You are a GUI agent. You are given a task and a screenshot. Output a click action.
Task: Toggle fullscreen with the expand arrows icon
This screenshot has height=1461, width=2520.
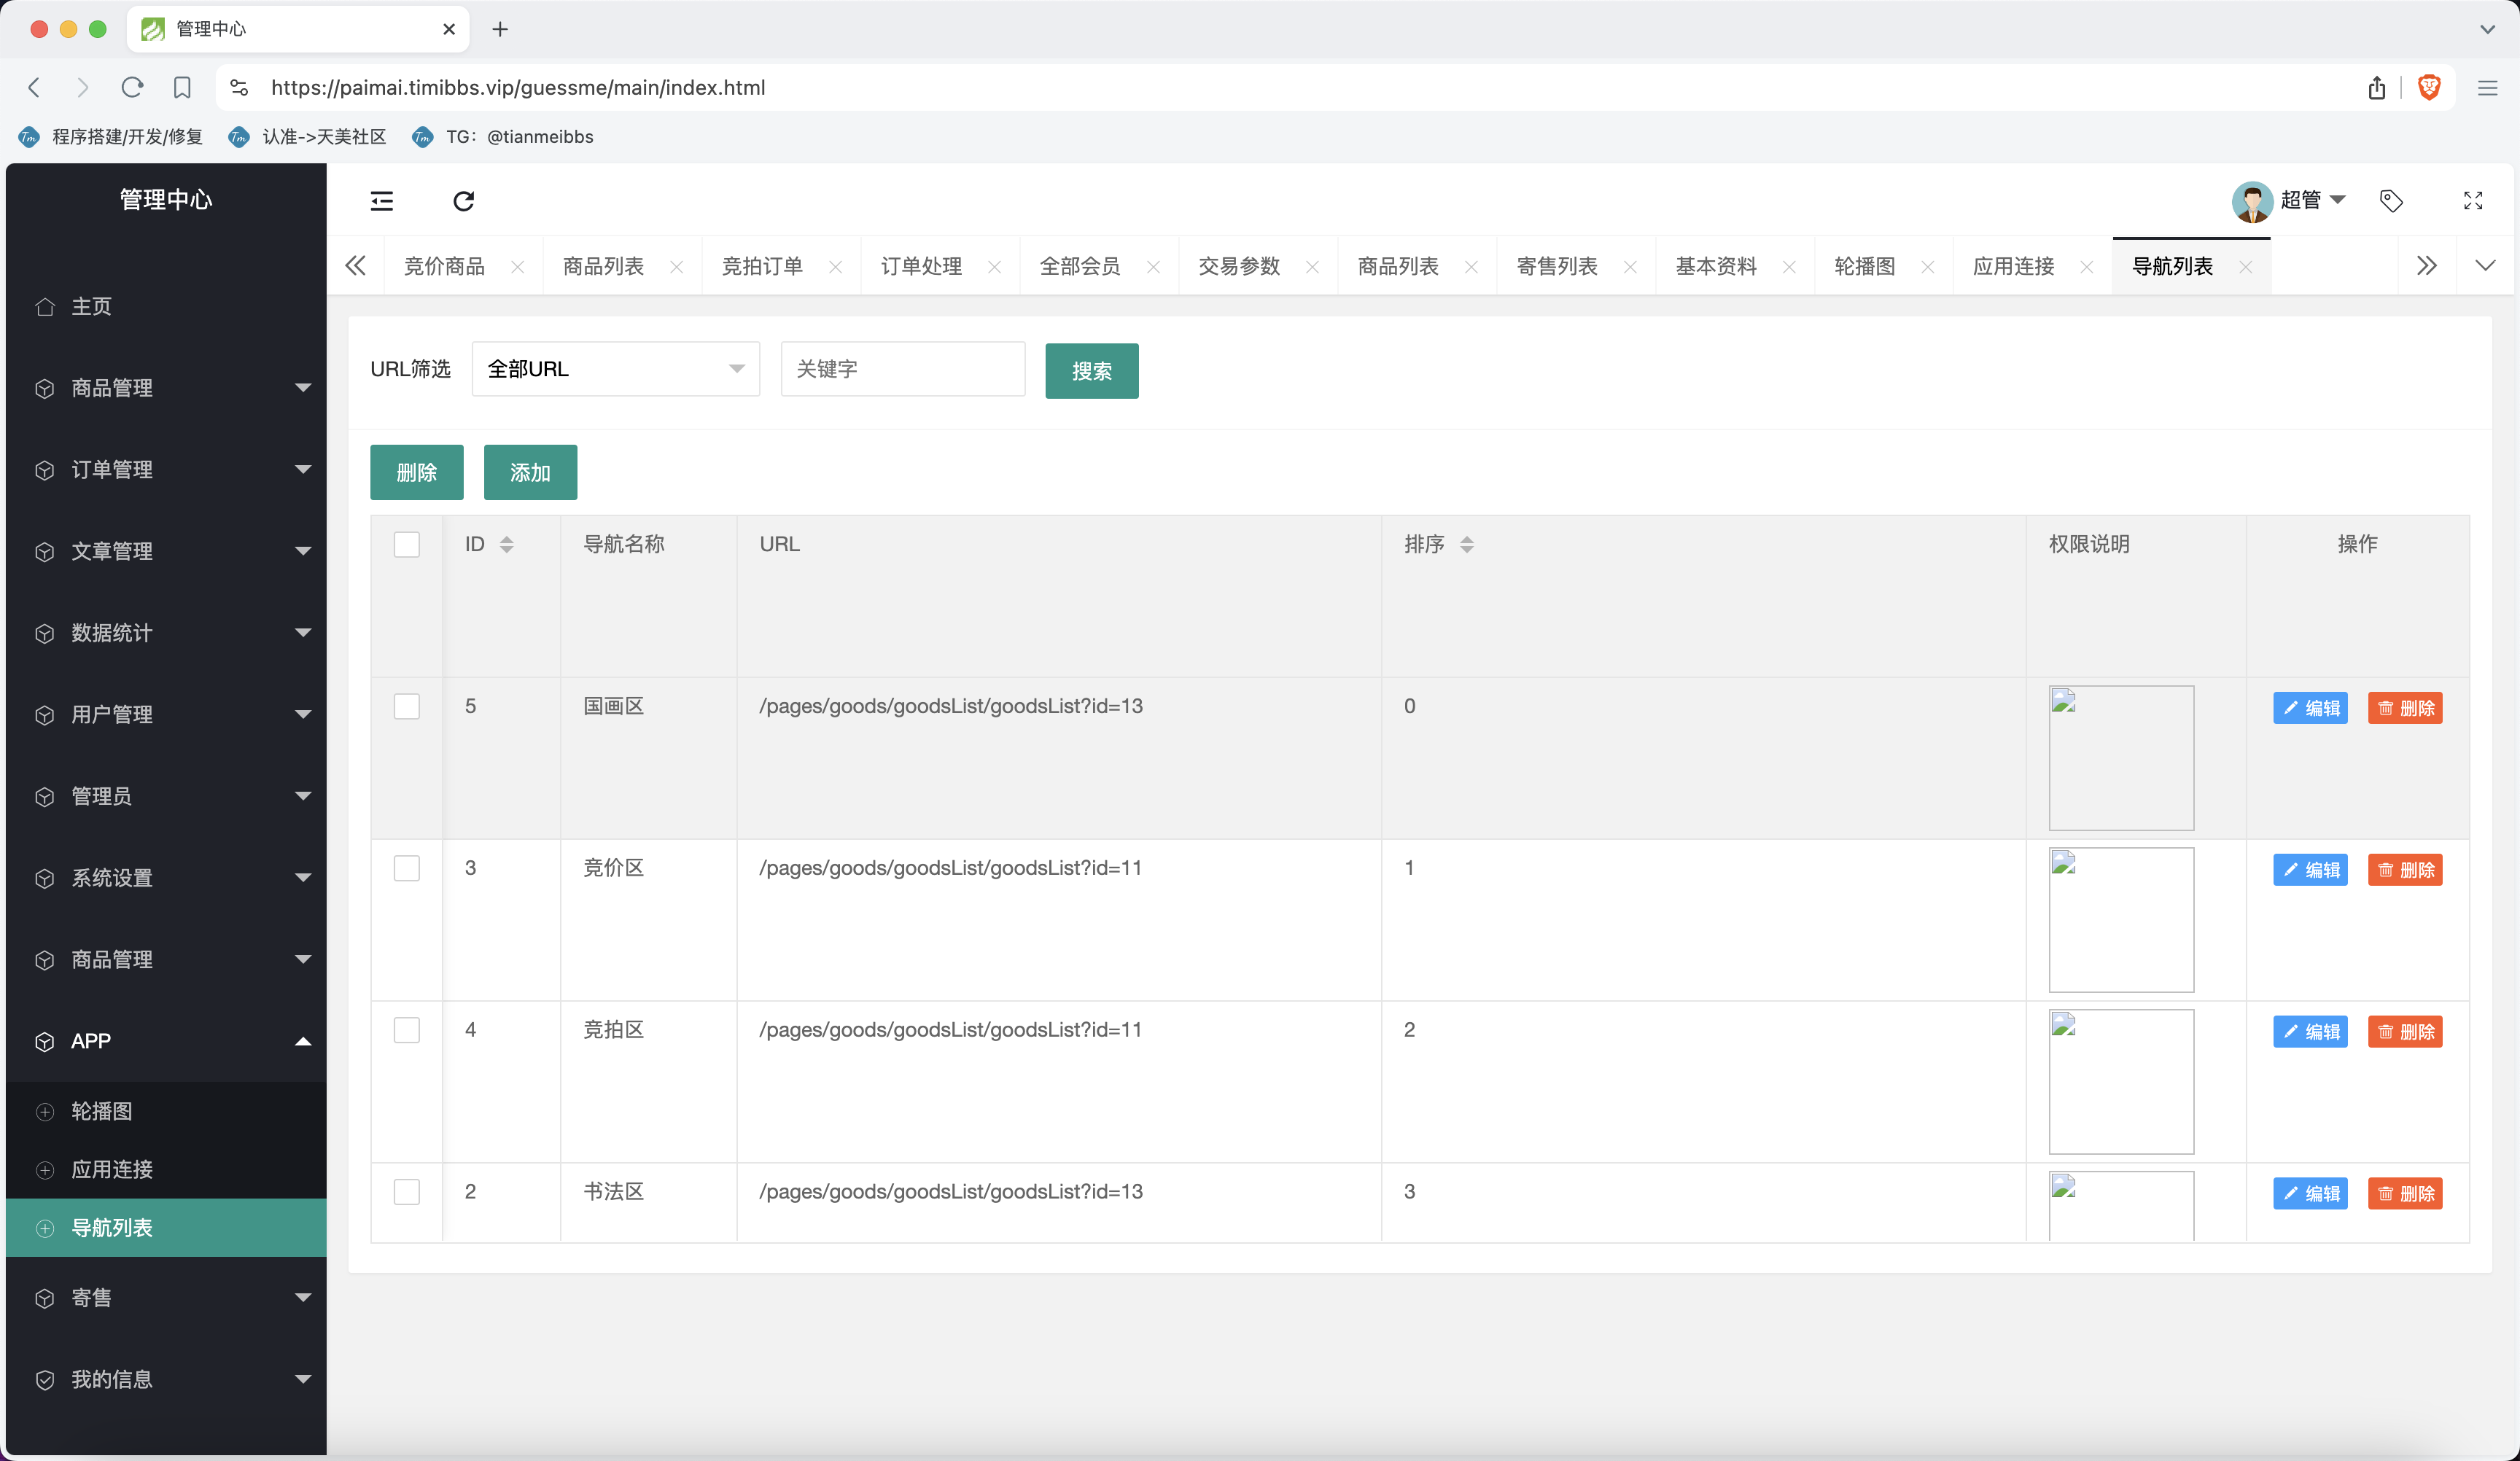pos(2473,201)
